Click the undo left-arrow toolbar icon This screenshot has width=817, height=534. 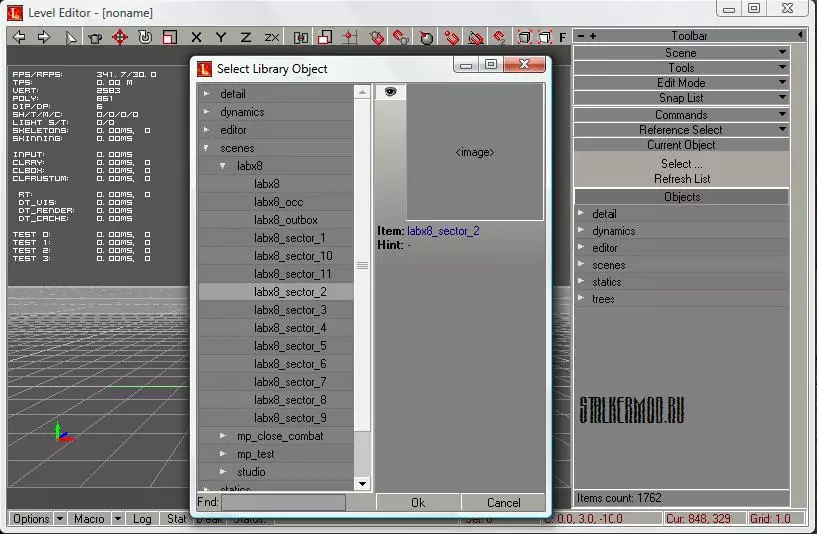[x=19, y=37]
